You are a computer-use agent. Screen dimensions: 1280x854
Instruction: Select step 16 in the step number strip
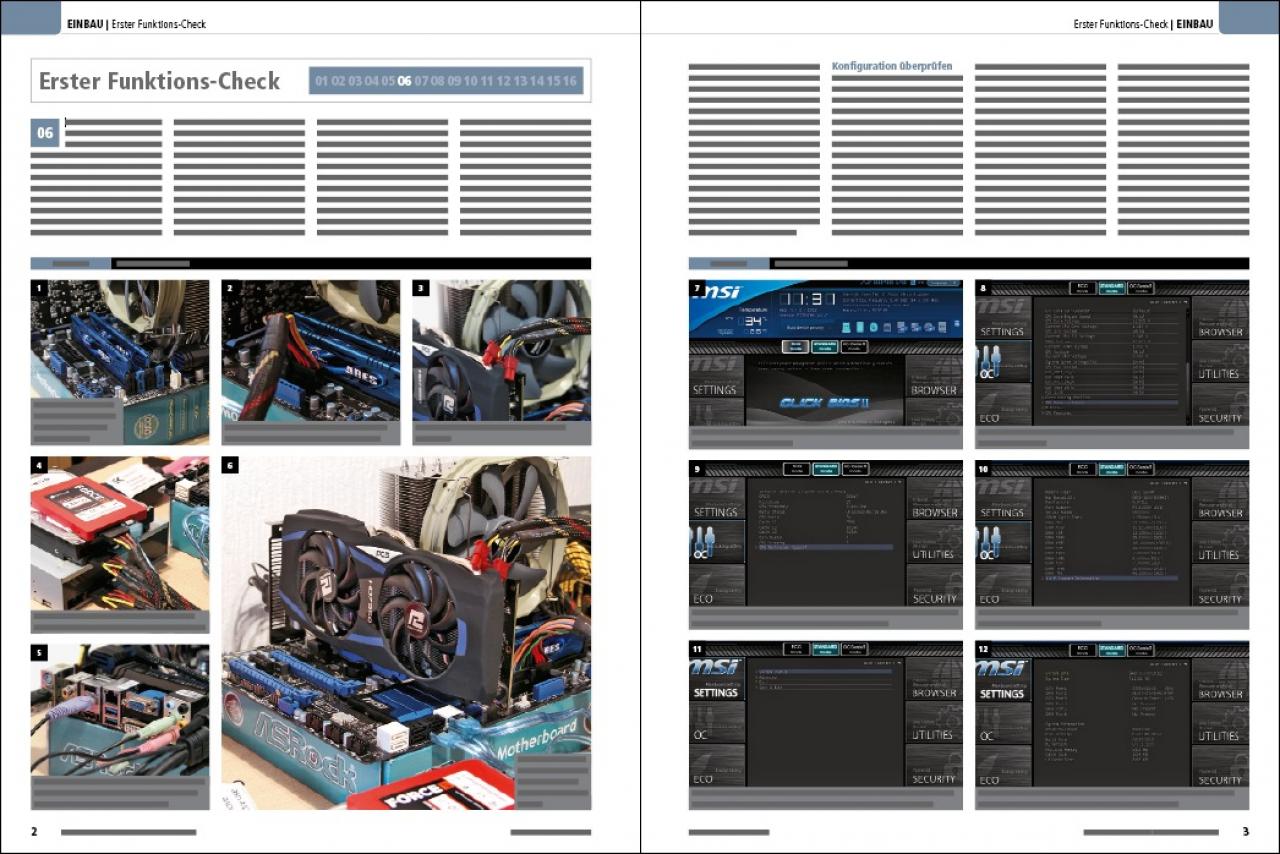tap(570, 81)
